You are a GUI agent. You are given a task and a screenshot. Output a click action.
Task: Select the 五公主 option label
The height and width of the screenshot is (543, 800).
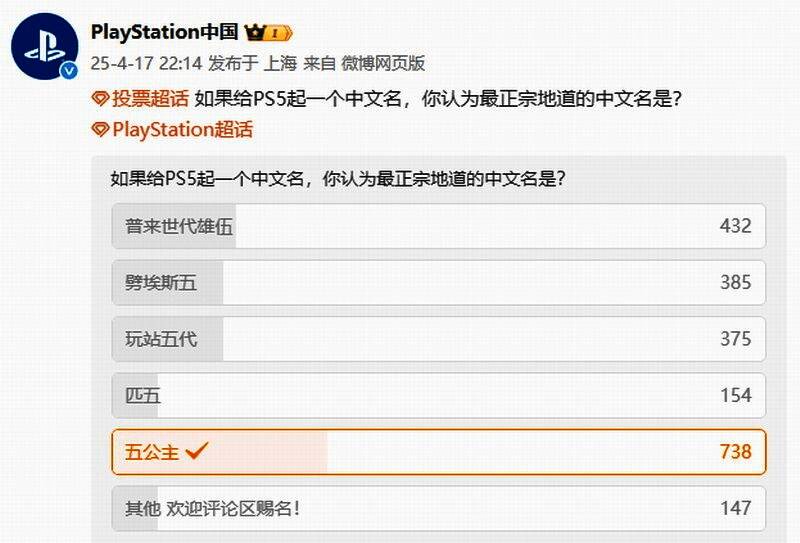pos(152,452)
